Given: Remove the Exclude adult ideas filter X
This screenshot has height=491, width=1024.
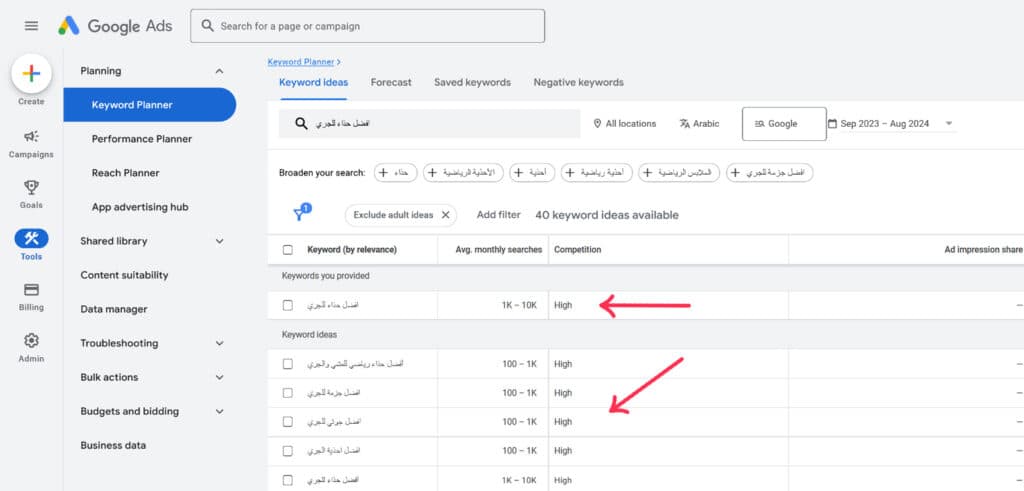Looking at the screenshot, I should click(445, 215).
